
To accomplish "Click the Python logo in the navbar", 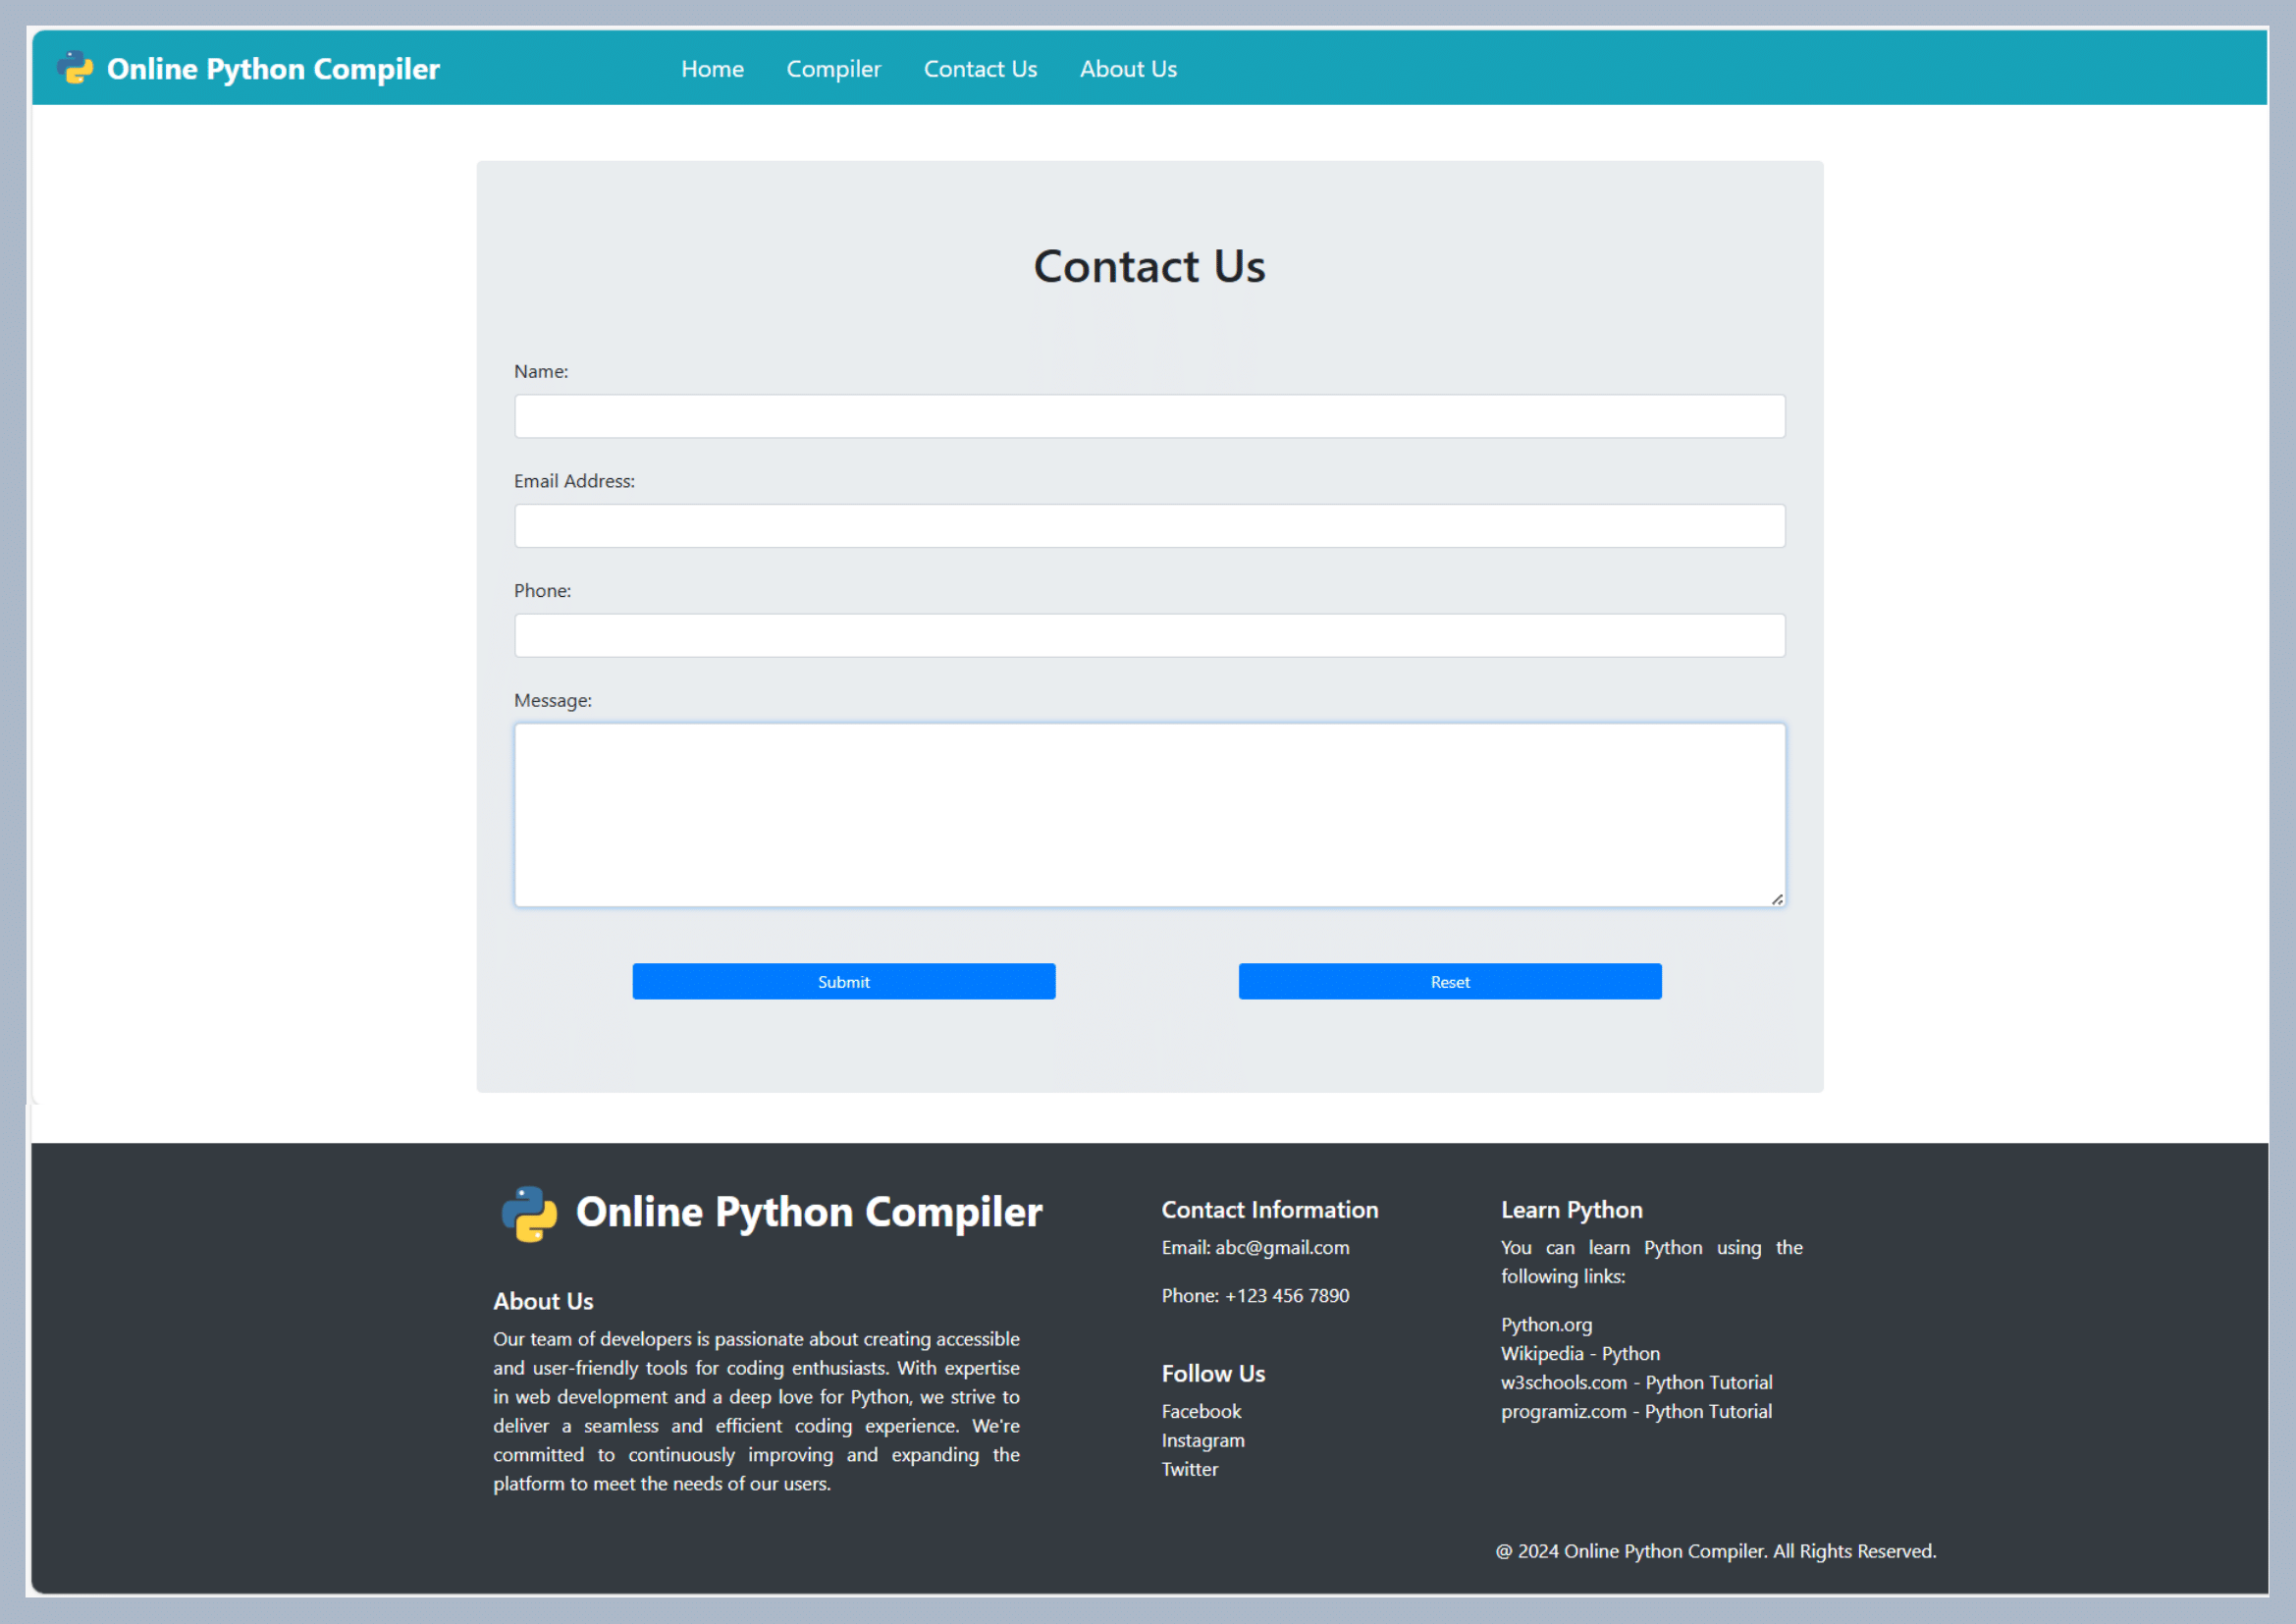I will [x=75, y=68].
